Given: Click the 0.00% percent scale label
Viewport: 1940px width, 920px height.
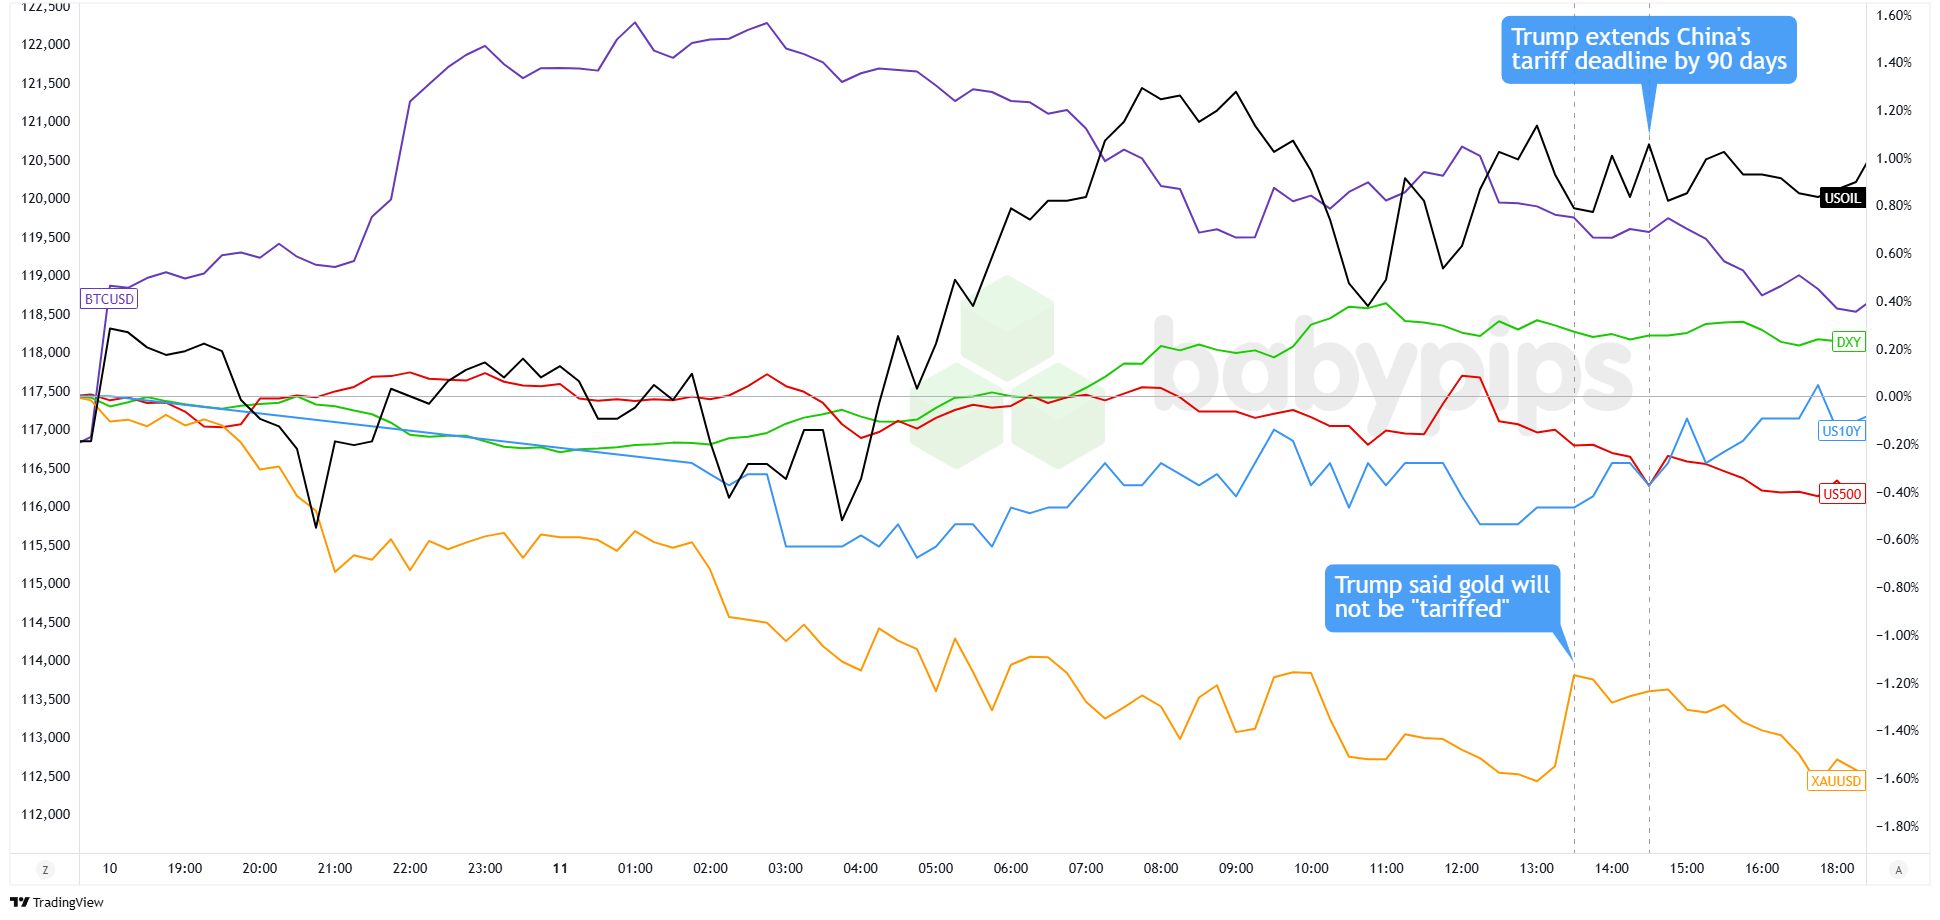Looking at the screenshot, I should click(x=1893, y=396).
